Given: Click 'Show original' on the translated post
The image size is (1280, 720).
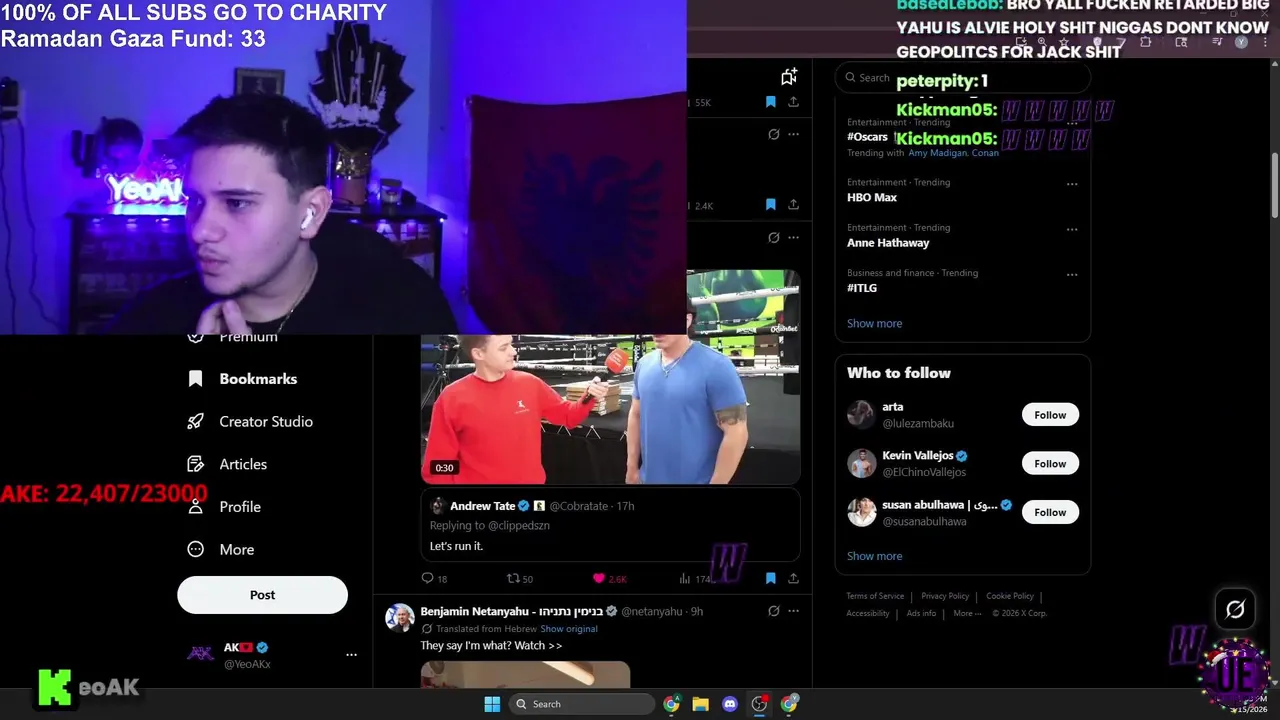Looking at the screenshot, I should pos(569,629).
